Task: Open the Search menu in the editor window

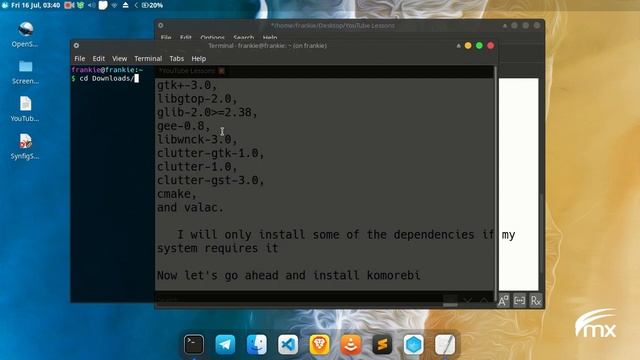Action: click(x=244, y=38)
